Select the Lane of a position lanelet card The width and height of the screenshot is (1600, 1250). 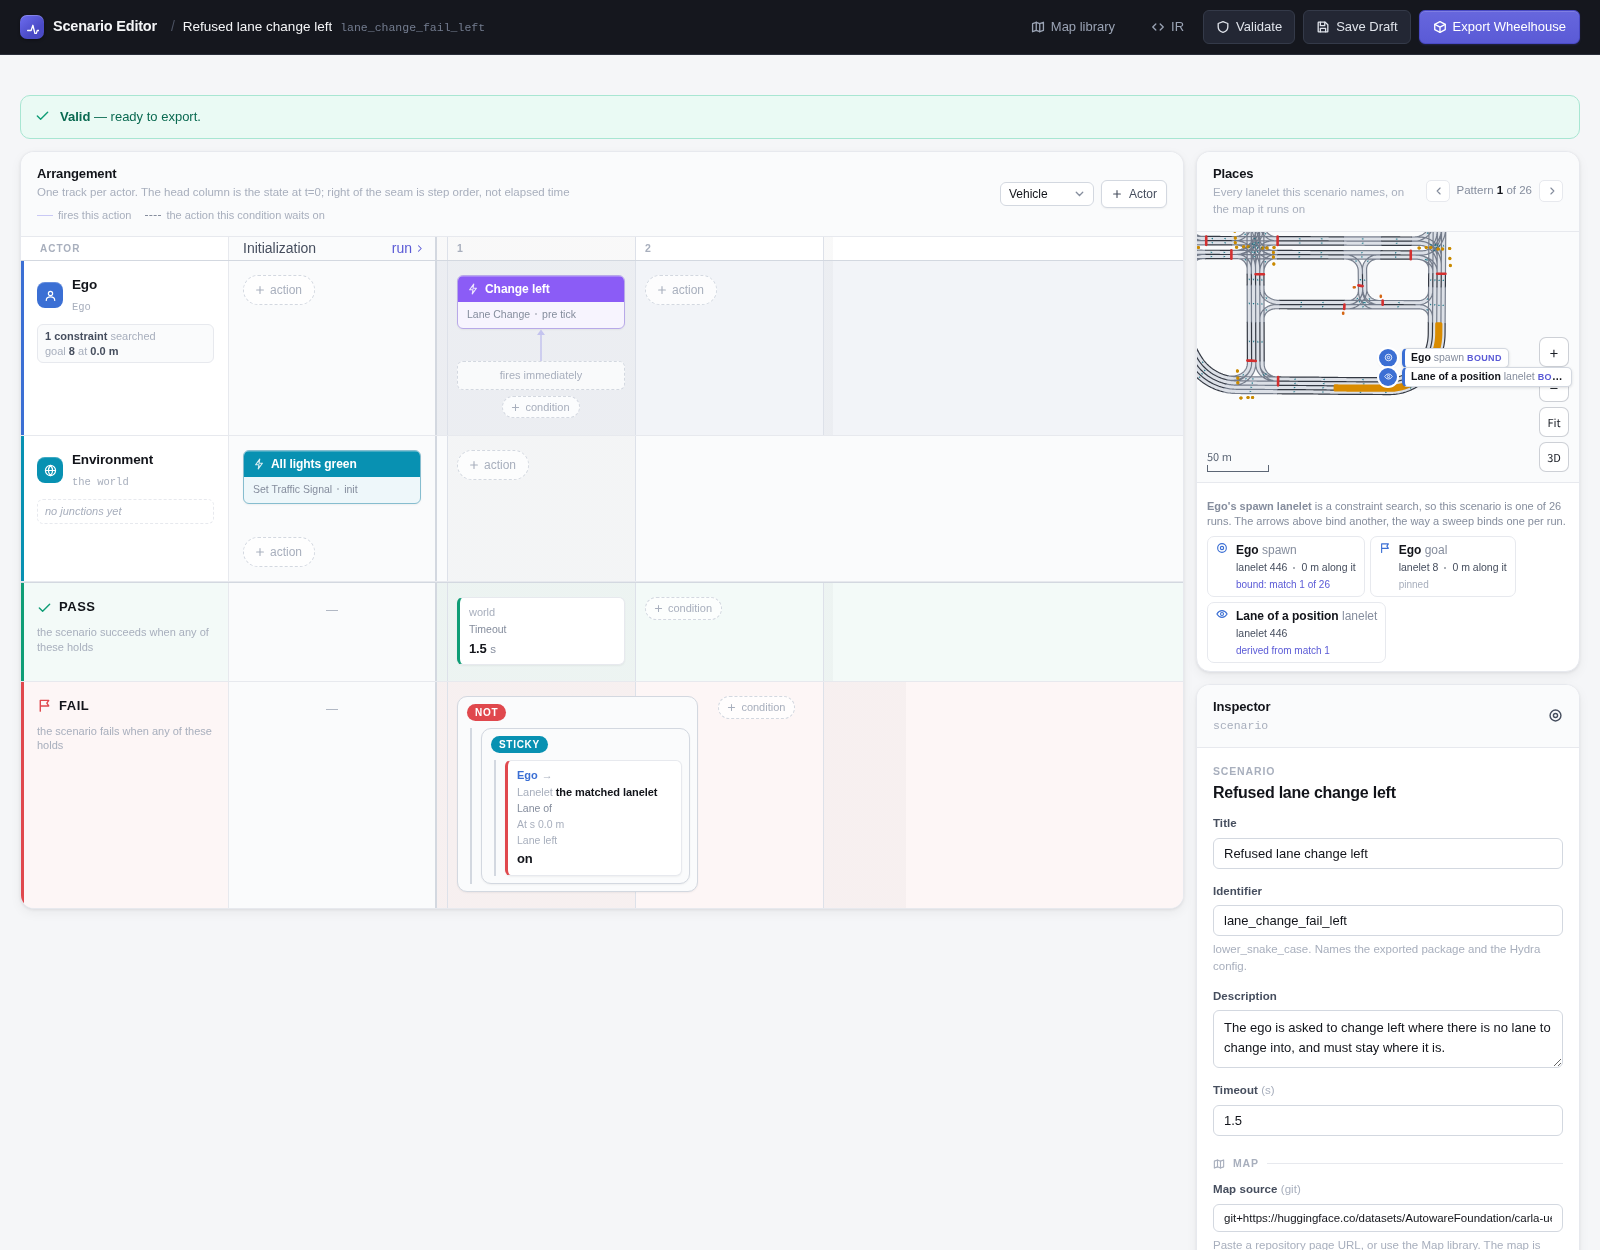(x=1296, y=632)
